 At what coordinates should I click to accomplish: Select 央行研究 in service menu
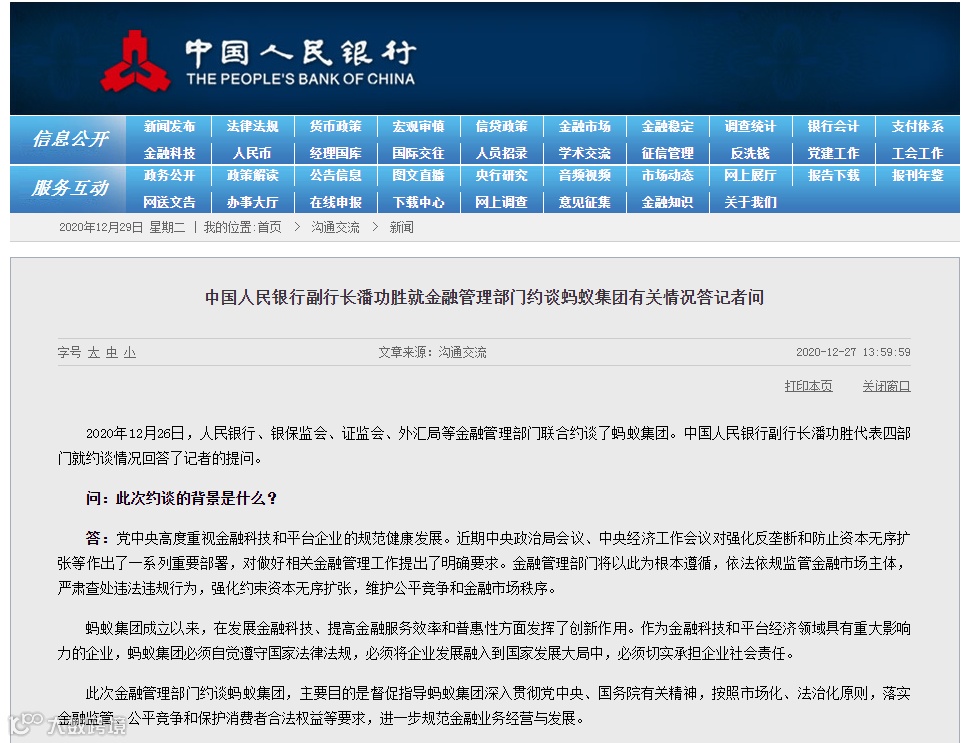tap(501, 175)
